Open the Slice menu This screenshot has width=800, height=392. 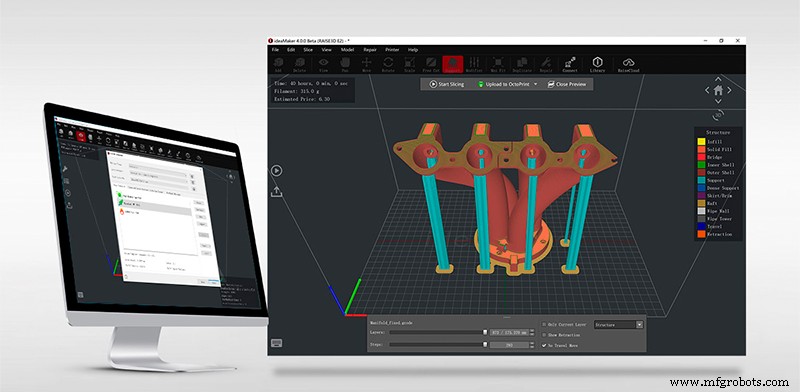(308, 50)
